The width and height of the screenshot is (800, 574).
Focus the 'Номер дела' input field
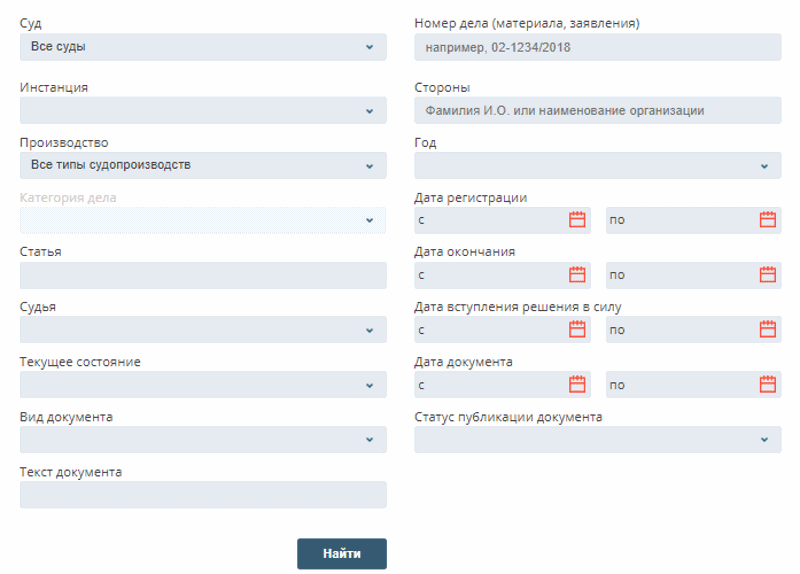tap(597, 47)
